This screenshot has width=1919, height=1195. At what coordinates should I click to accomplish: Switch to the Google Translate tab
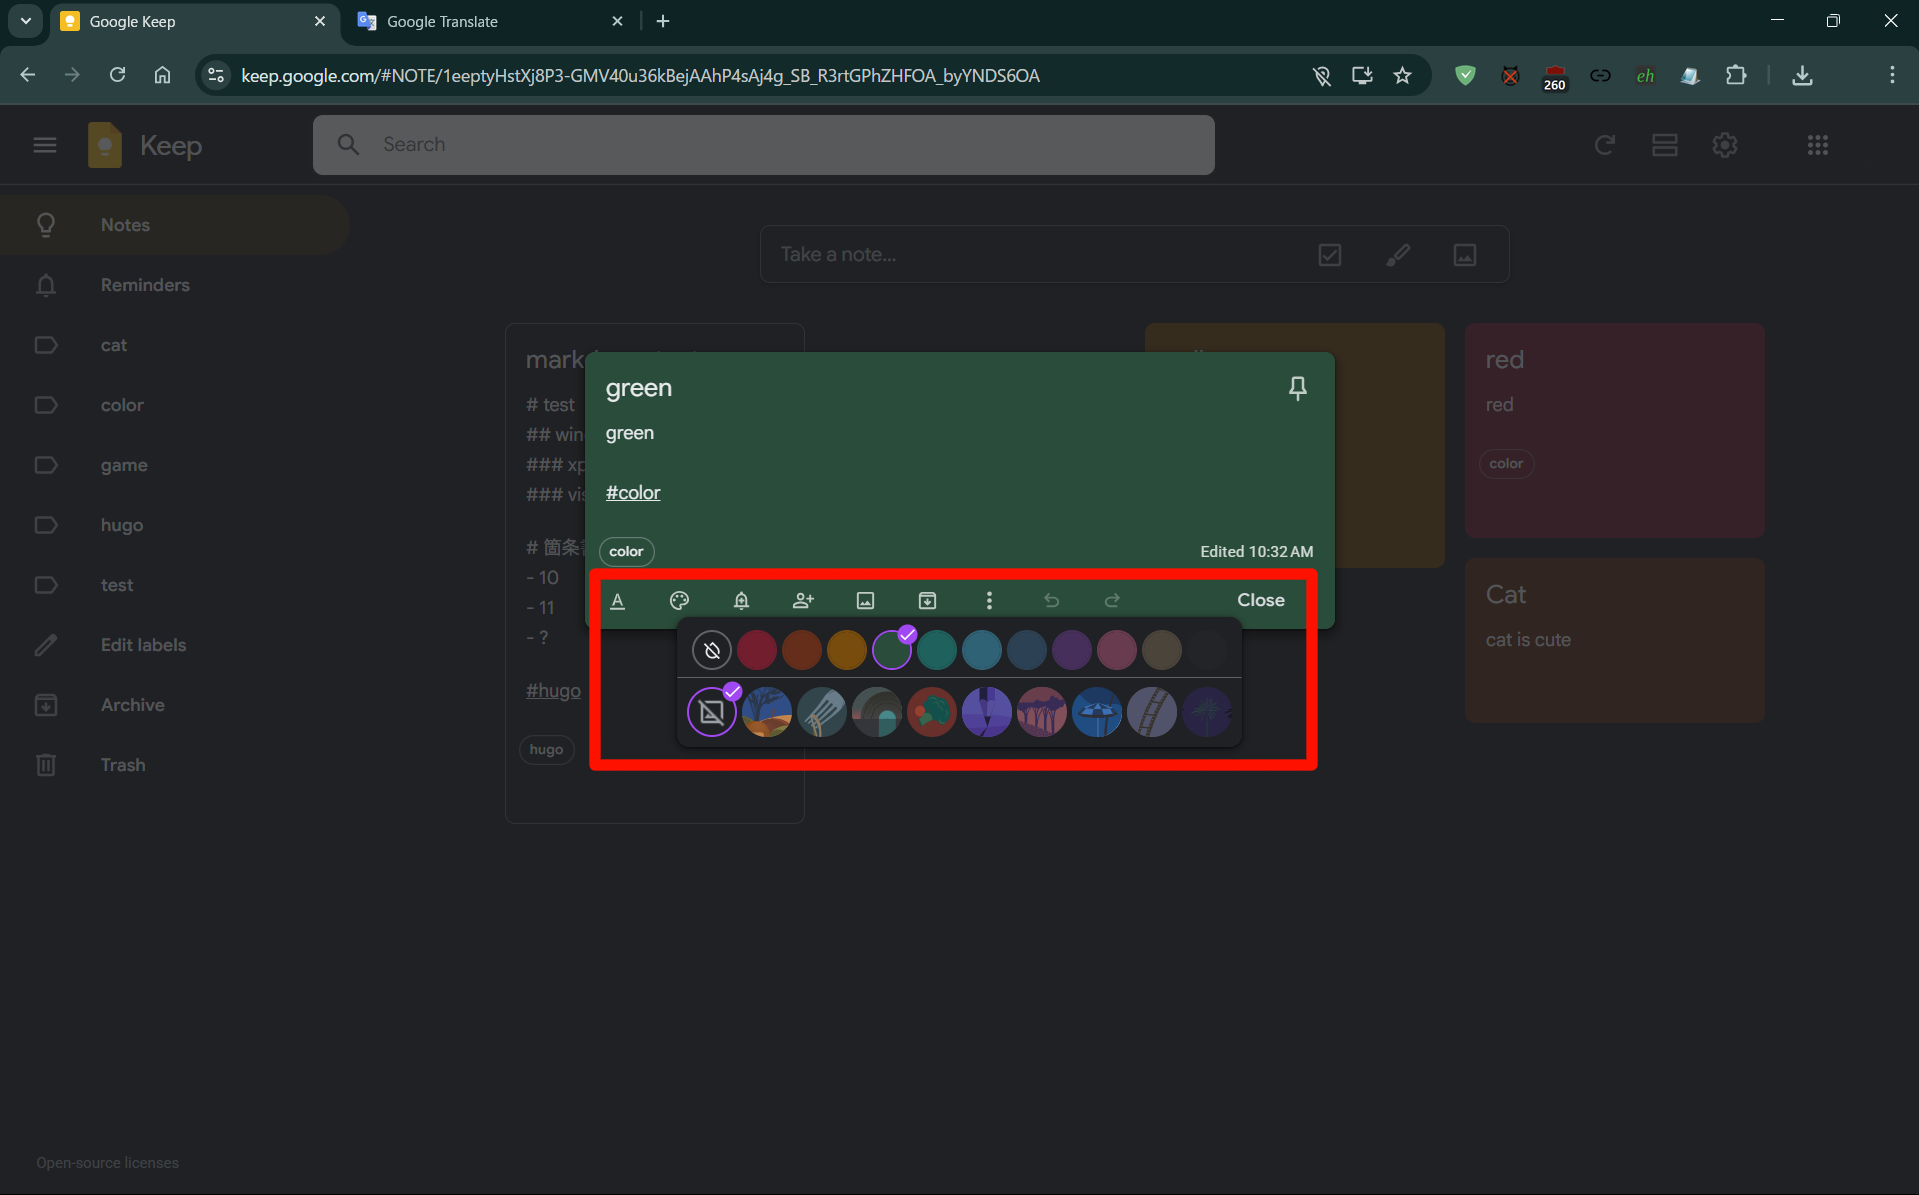(490, 21)
